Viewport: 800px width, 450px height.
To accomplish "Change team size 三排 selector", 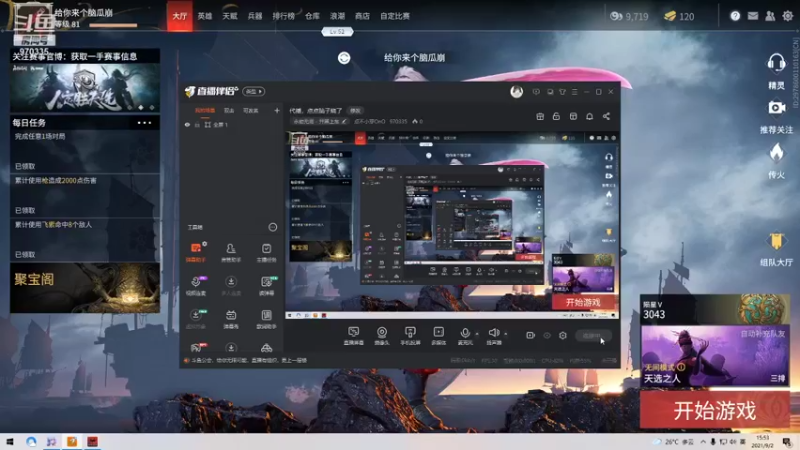I will pos(778,378).
